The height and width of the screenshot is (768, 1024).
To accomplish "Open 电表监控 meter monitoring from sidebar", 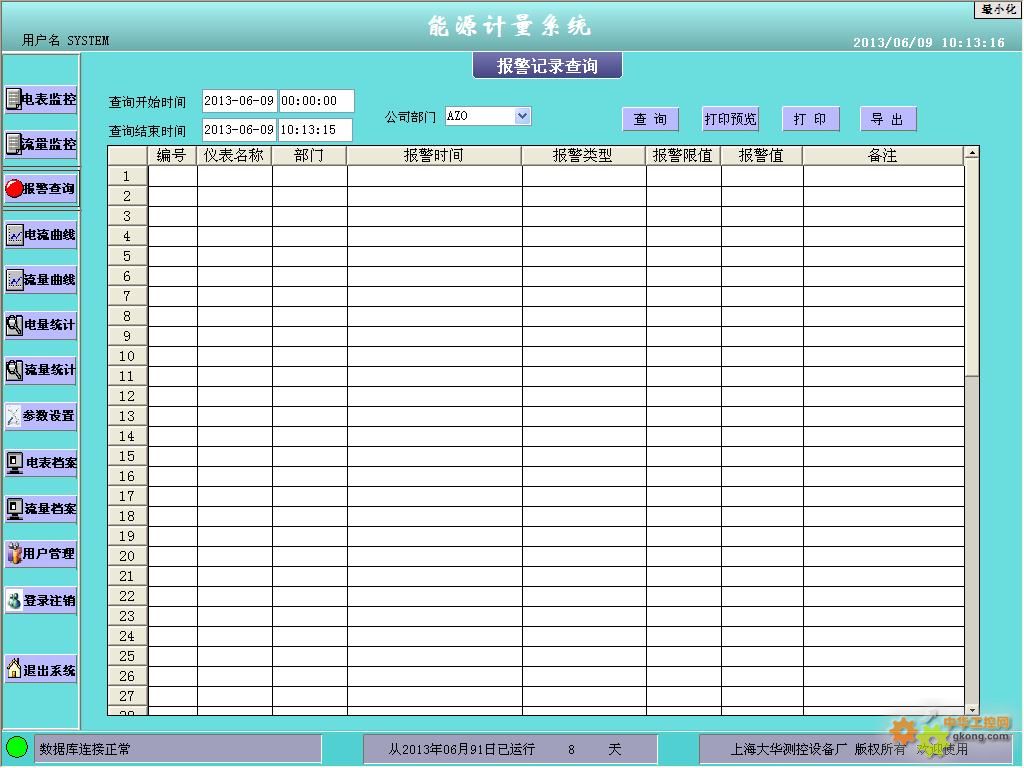I will (41, 99).
